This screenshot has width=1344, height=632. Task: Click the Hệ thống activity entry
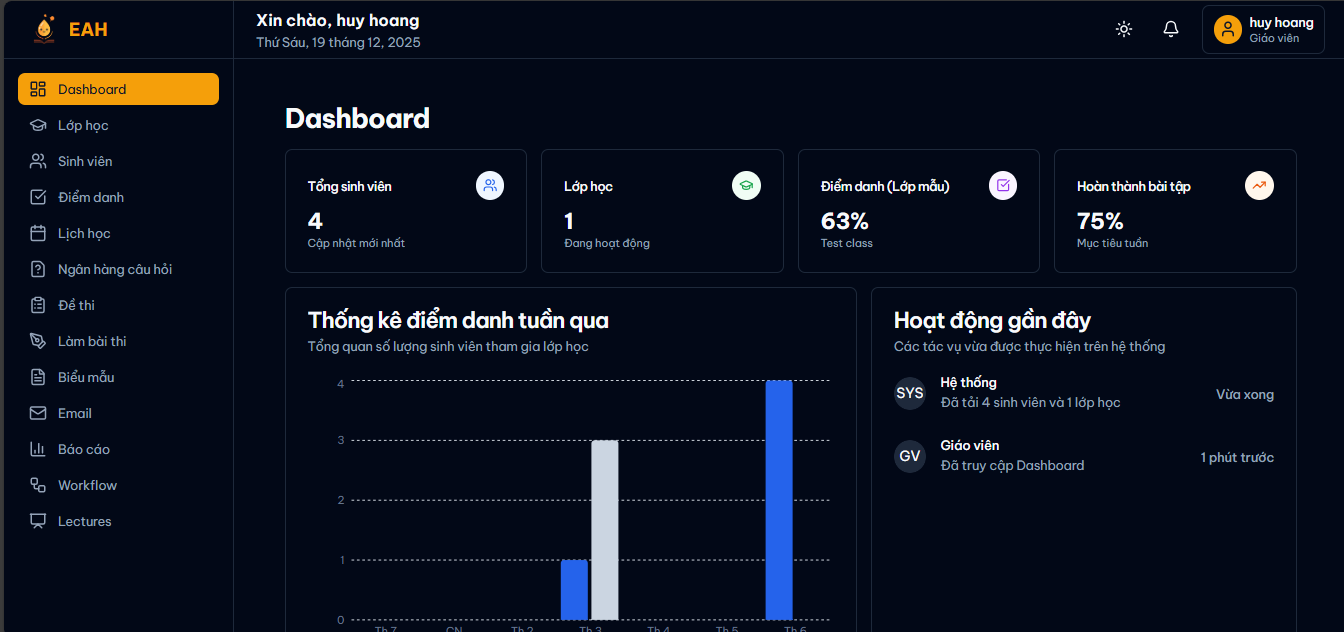click(x=1084, y=393)
